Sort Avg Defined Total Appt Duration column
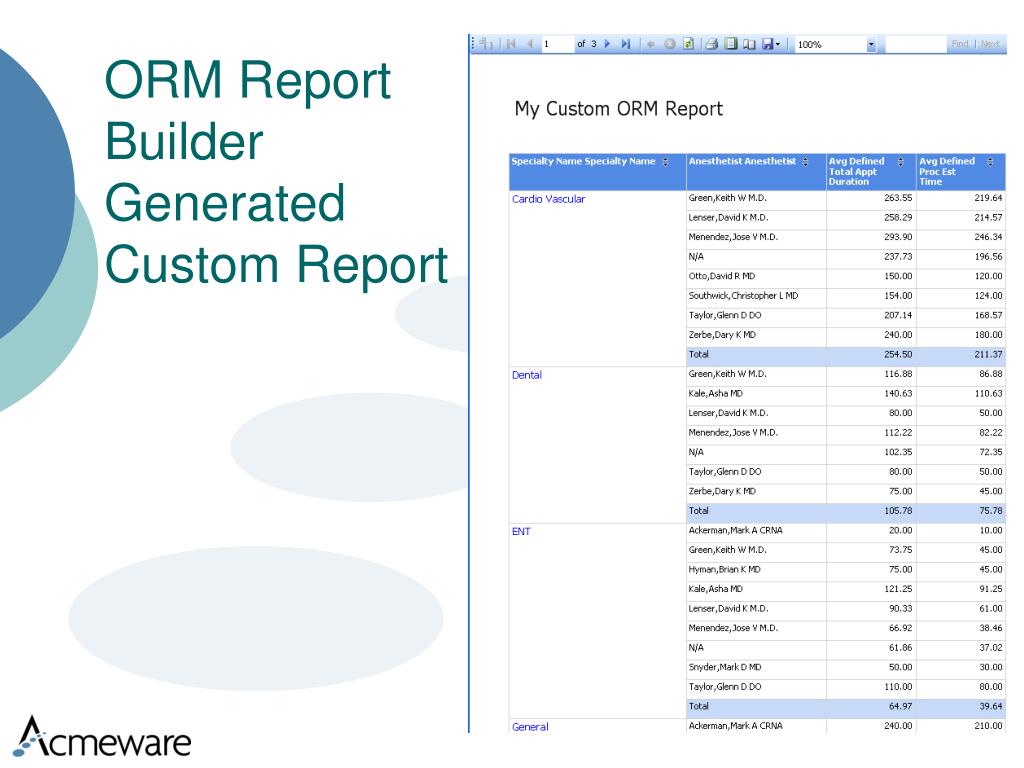 (901, 161)
